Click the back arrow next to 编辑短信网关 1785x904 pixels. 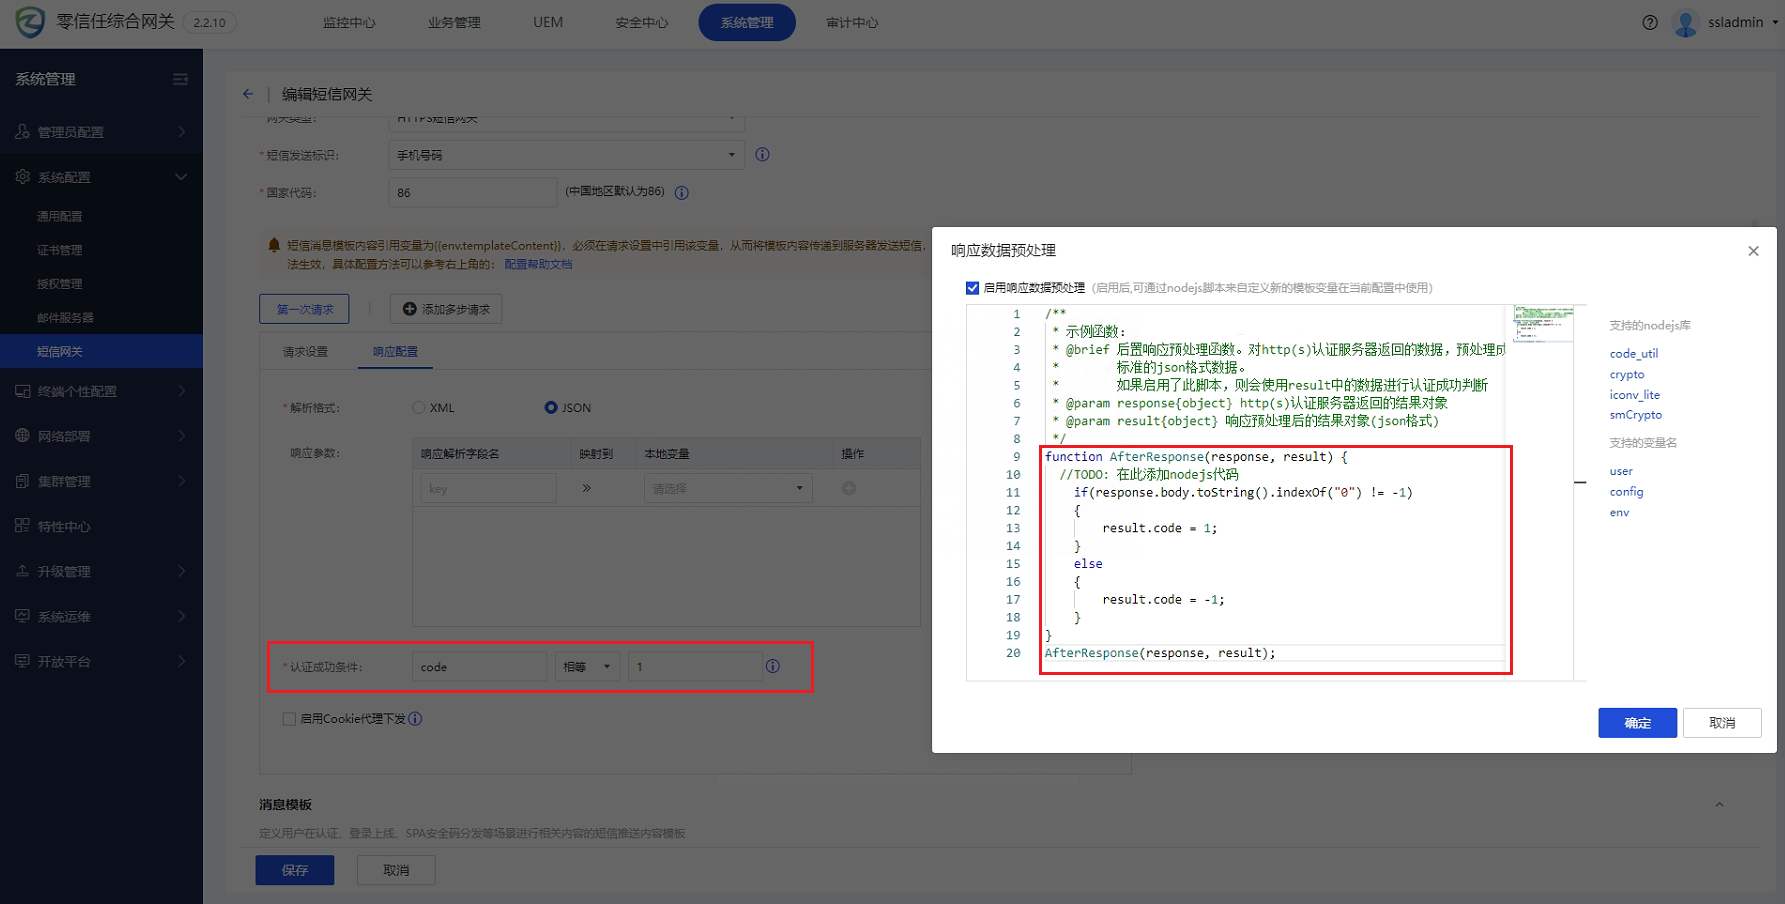point(248,94)
